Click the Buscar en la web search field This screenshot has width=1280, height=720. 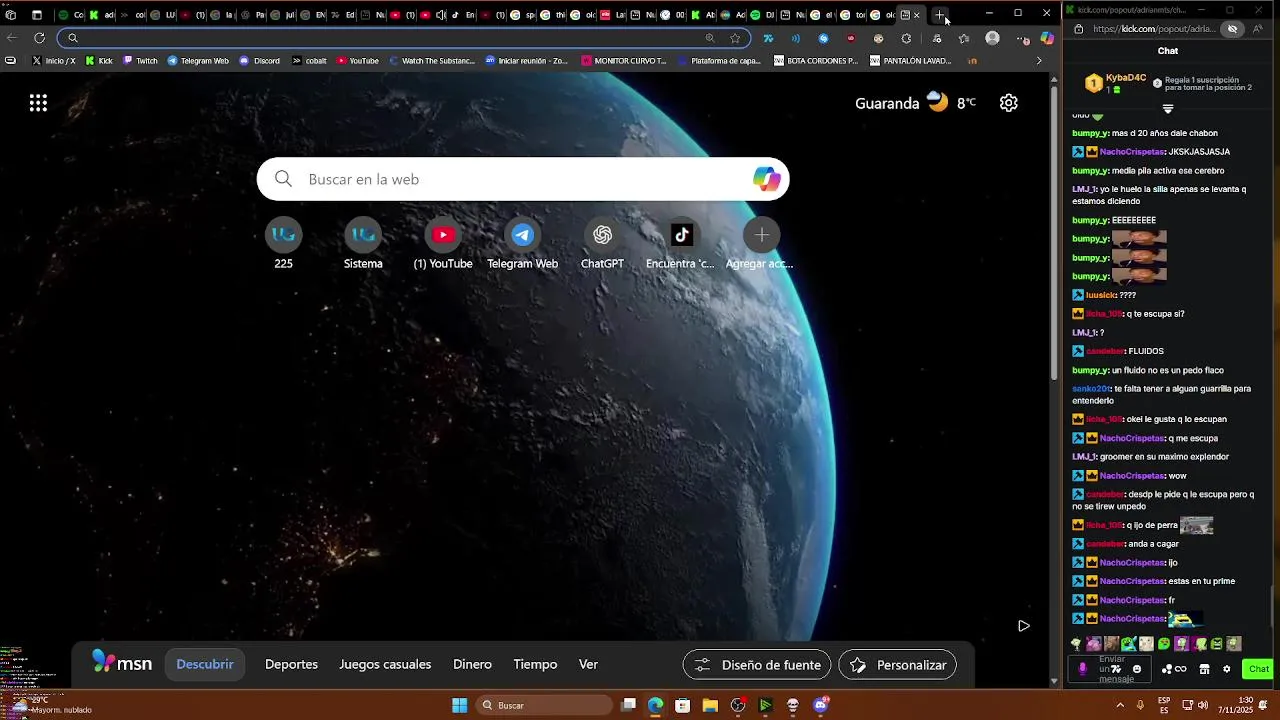click(x=523, y=179)
